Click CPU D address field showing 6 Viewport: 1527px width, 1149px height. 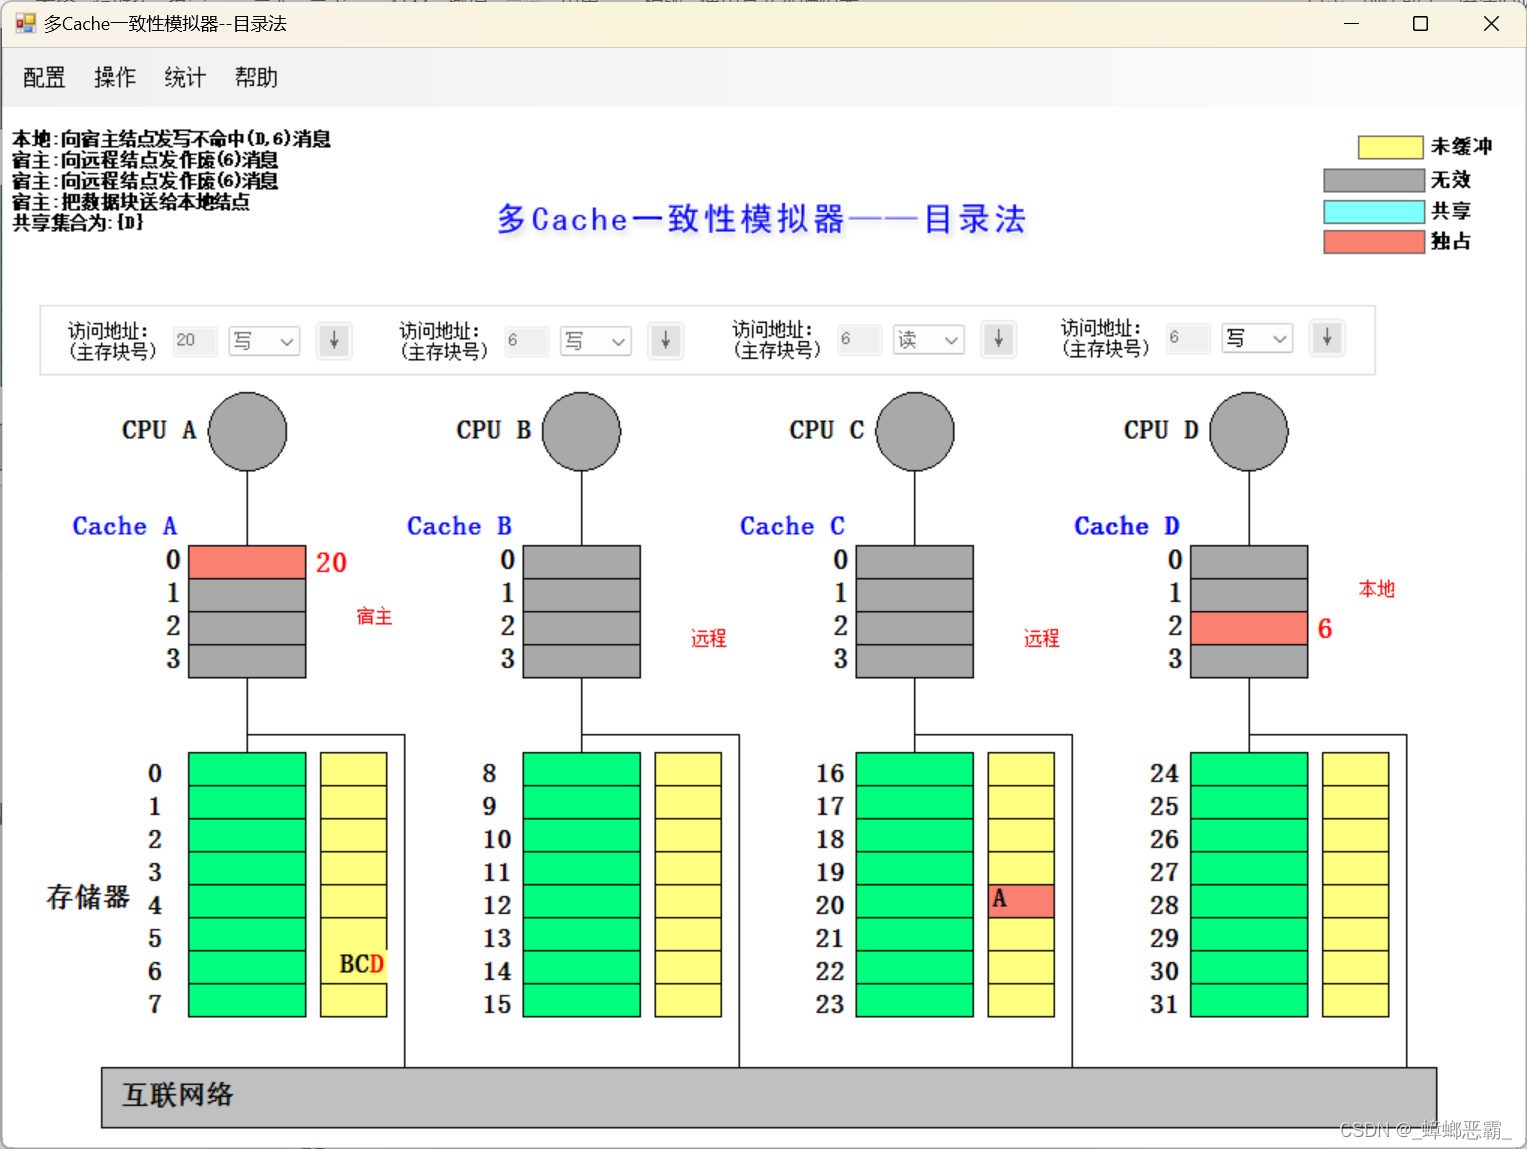1188,338
